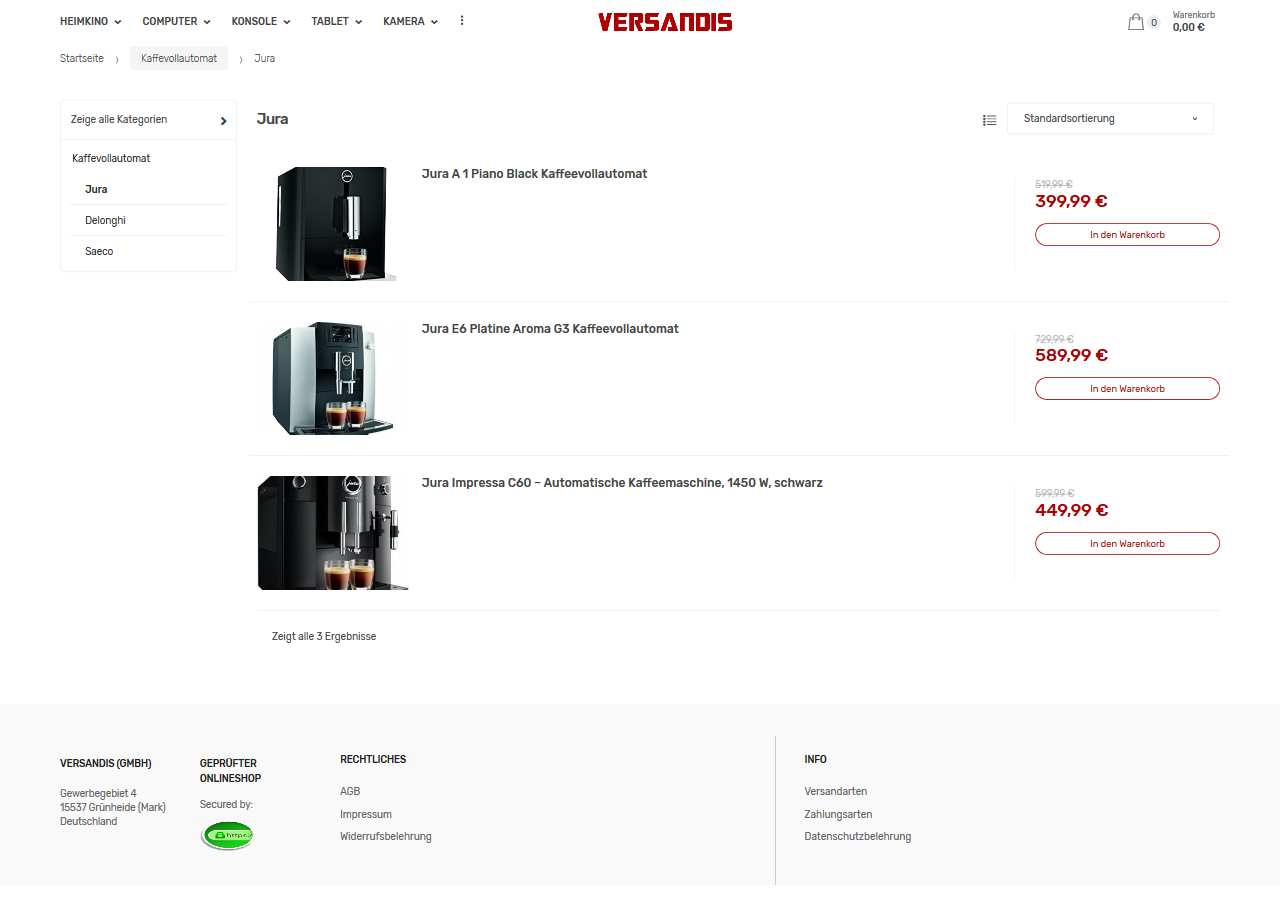Open the three-dot more categories menu

click(x=462, y=20)
